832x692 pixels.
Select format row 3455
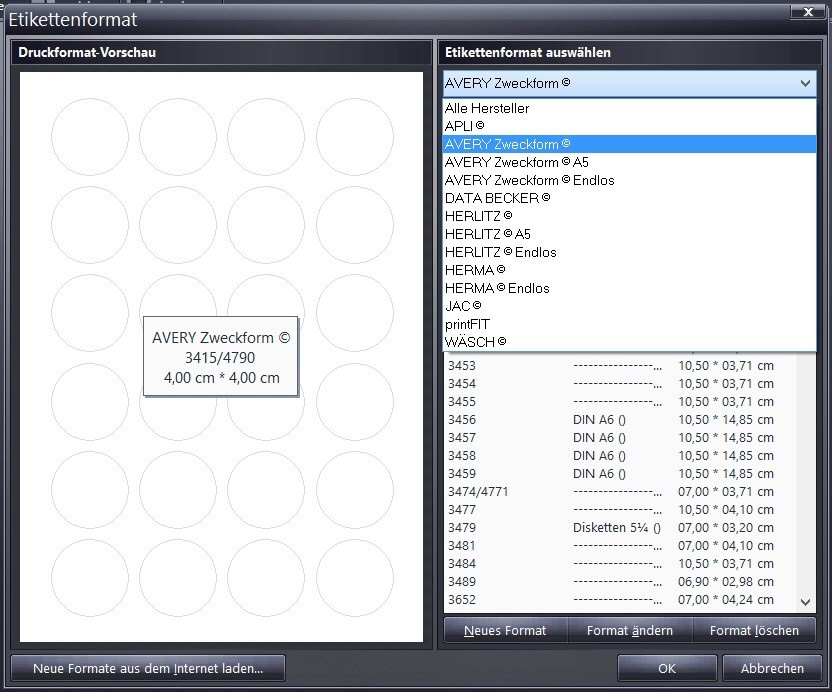pos(620,402)
